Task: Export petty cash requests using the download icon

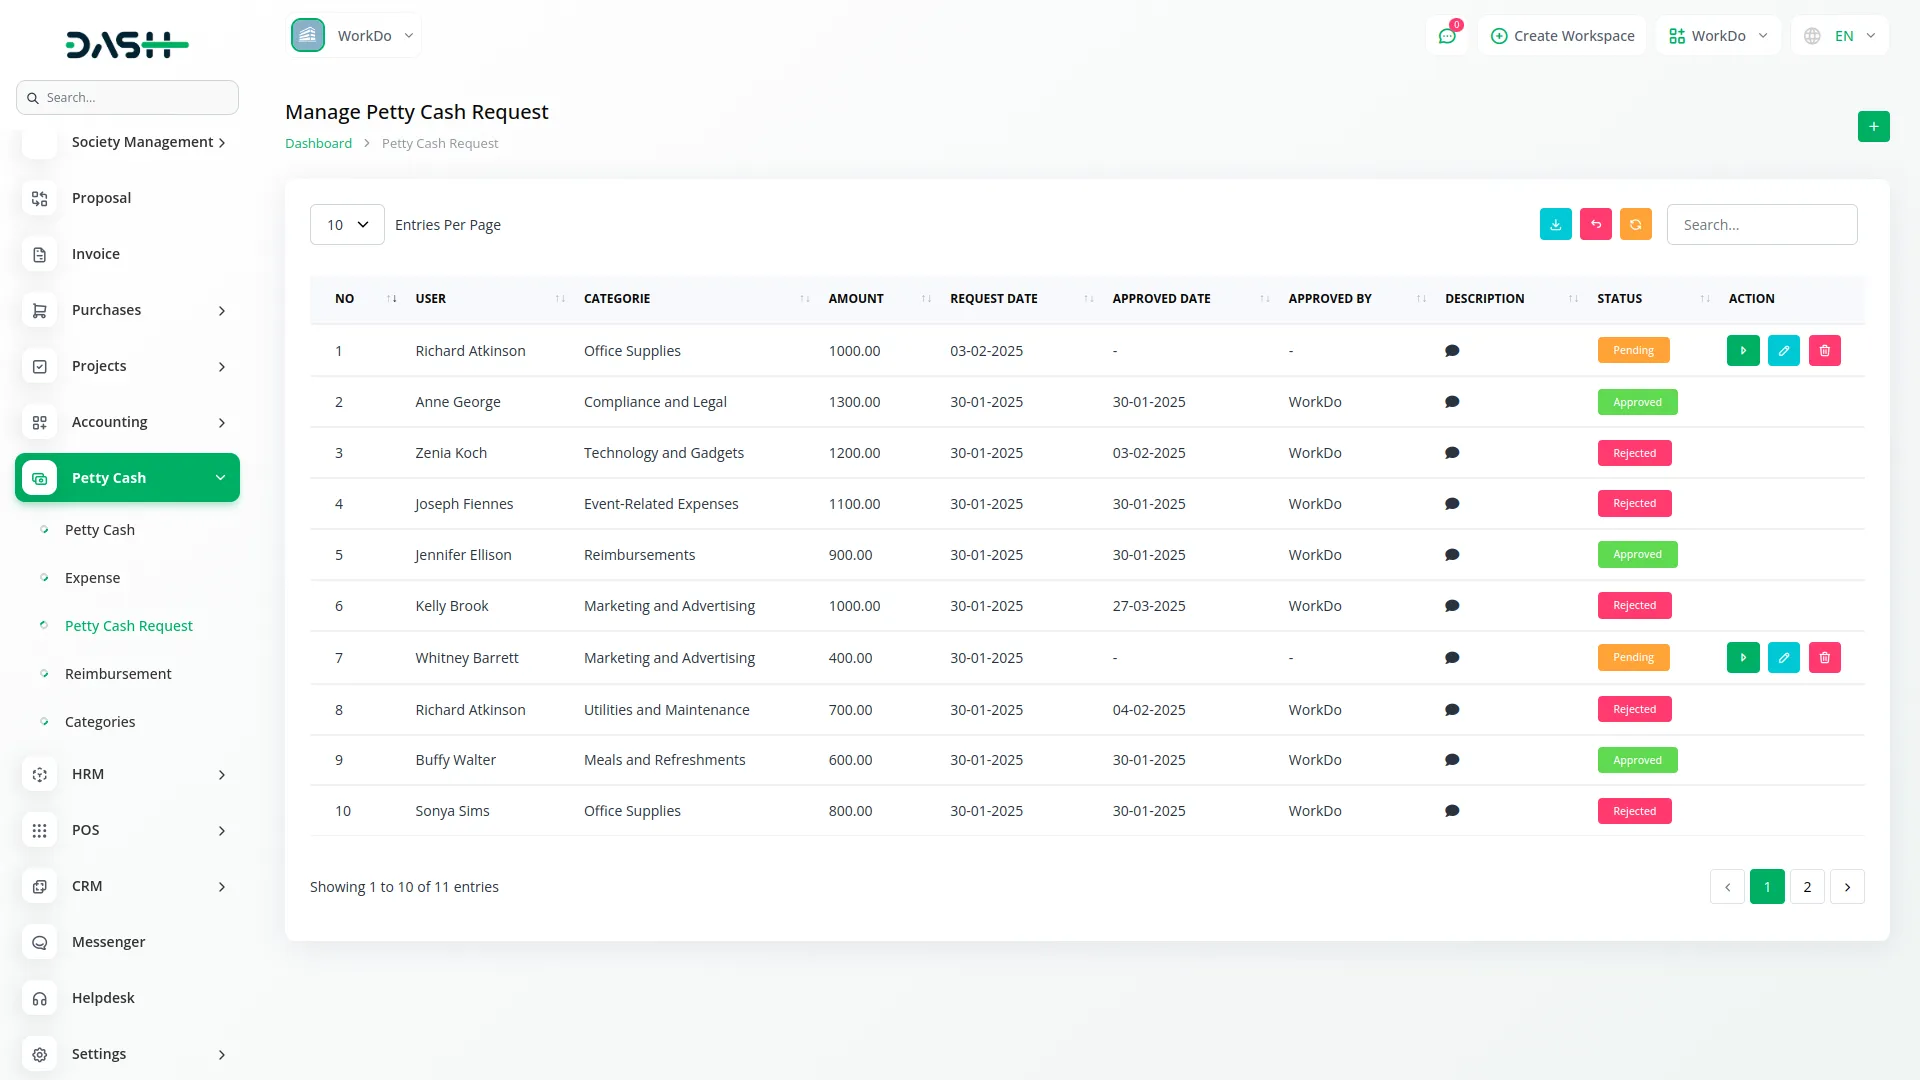Action: 1555,224
